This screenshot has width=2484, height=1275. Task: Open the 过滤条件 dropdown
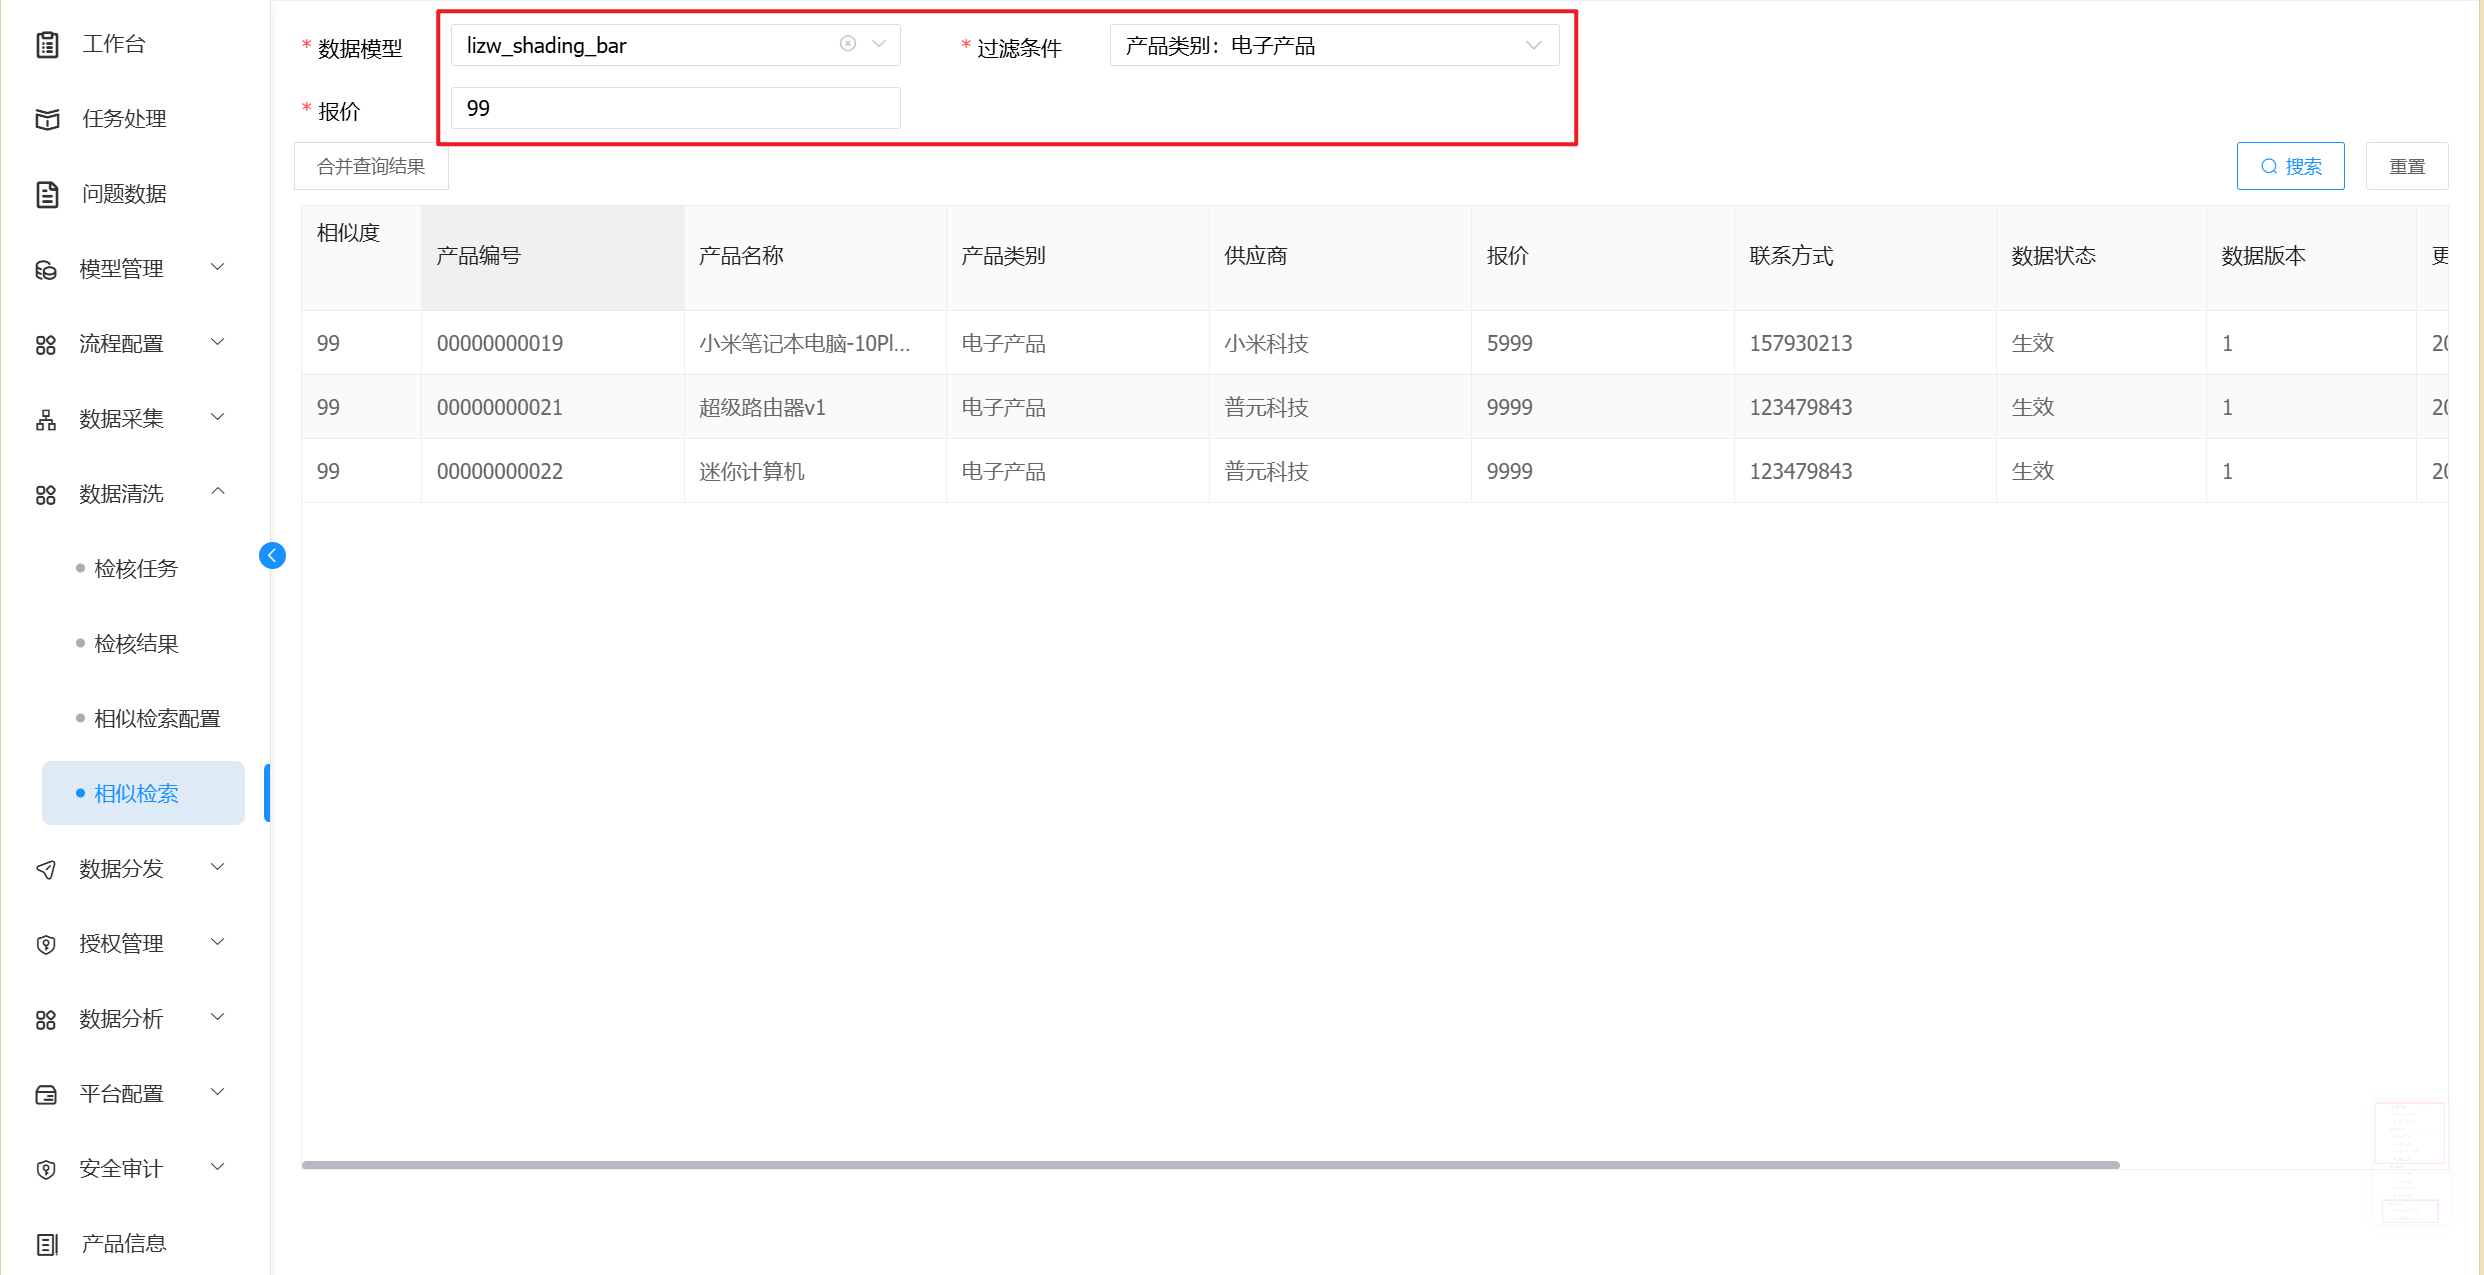[x=1532, y=45]
